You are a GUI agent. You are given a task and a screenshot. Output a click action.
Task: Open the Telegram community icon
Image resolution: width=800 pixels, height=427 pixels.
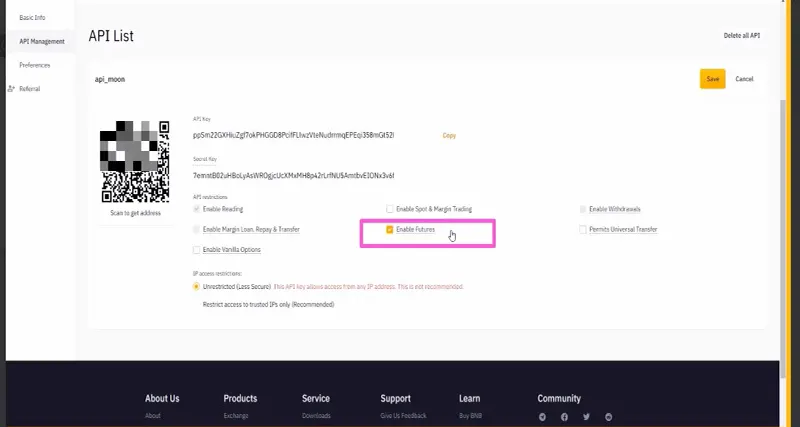[x=542, y=417]
